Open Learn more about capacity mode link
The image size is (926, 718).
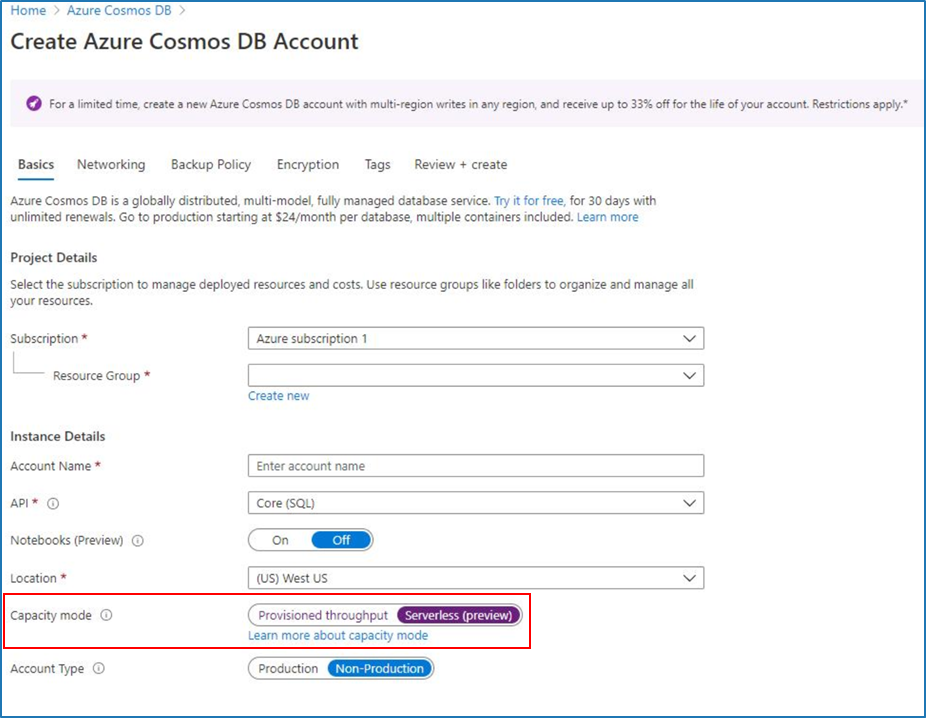(x=338, y=636)
